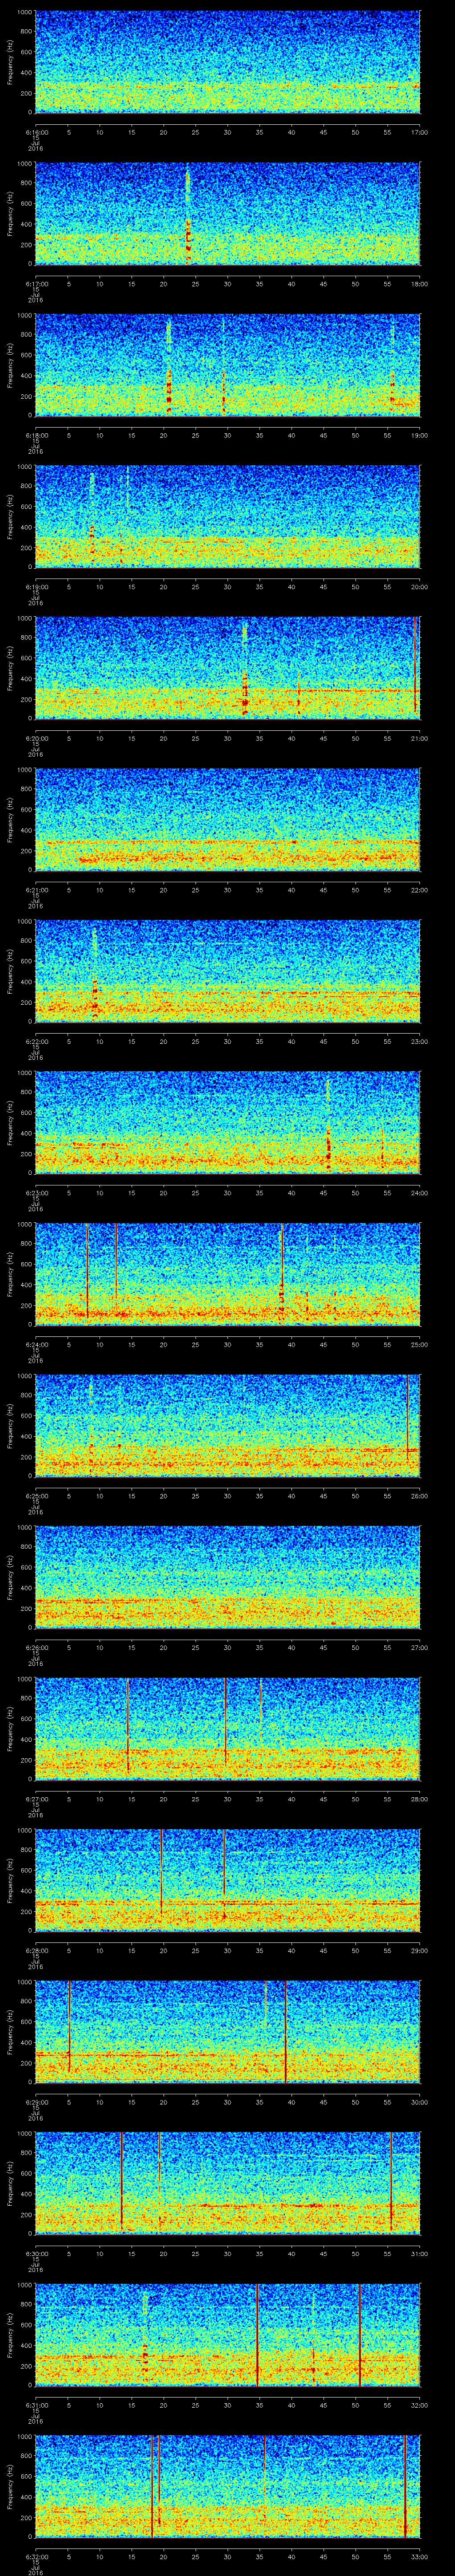Screen dimensions: 455x2576
Task: Click the 6:16:00 start time label
Action: pos(36,132)
